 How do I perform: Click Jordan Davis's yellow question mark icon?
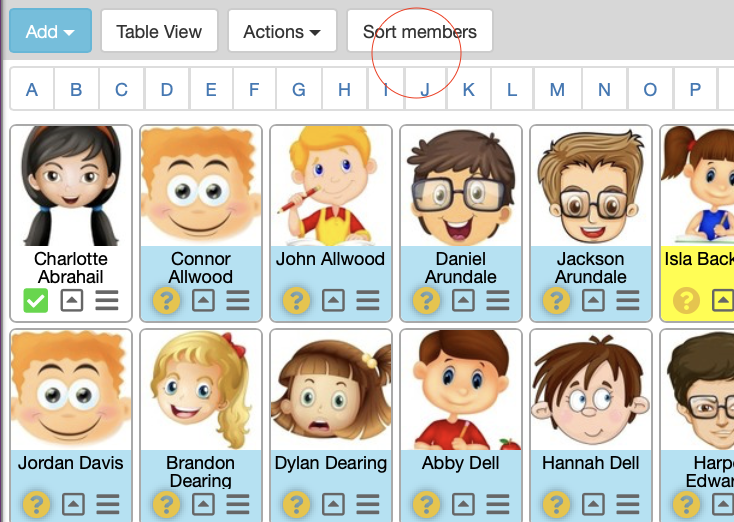(x=36, y=505)
